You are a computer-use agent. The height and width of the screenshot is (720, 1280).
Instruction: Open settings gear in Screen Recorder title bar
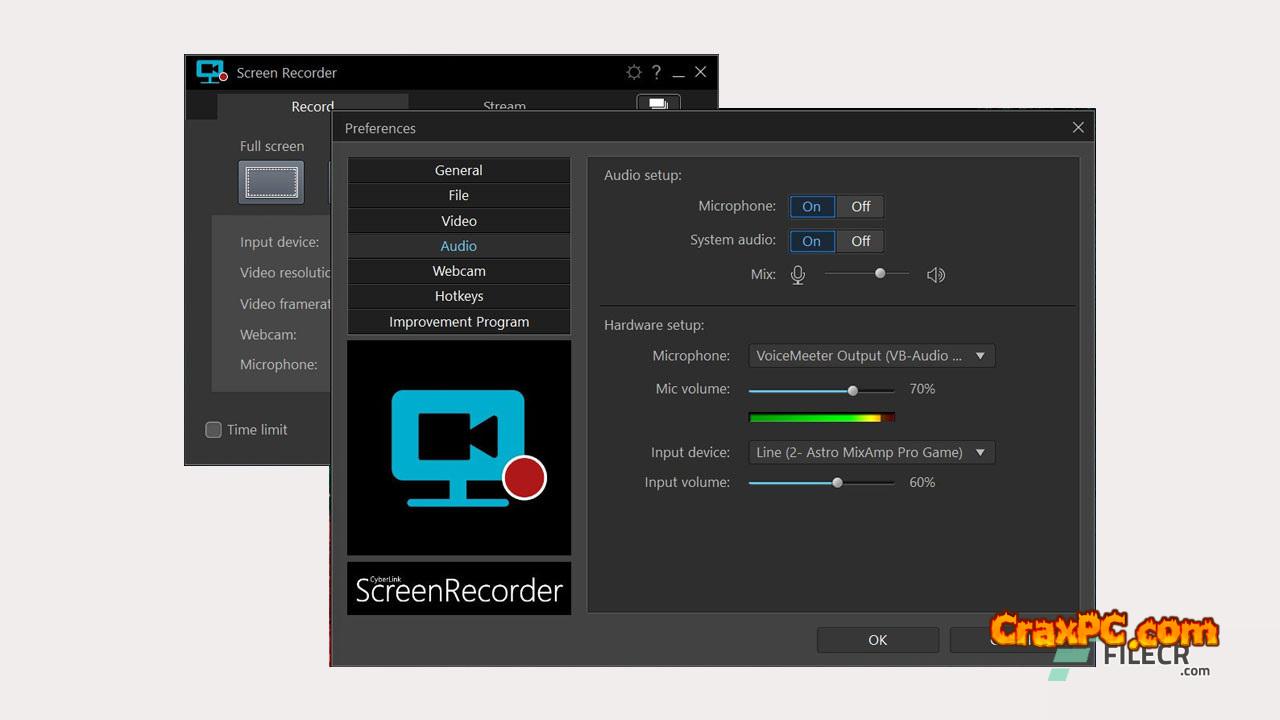pos(633,72)
